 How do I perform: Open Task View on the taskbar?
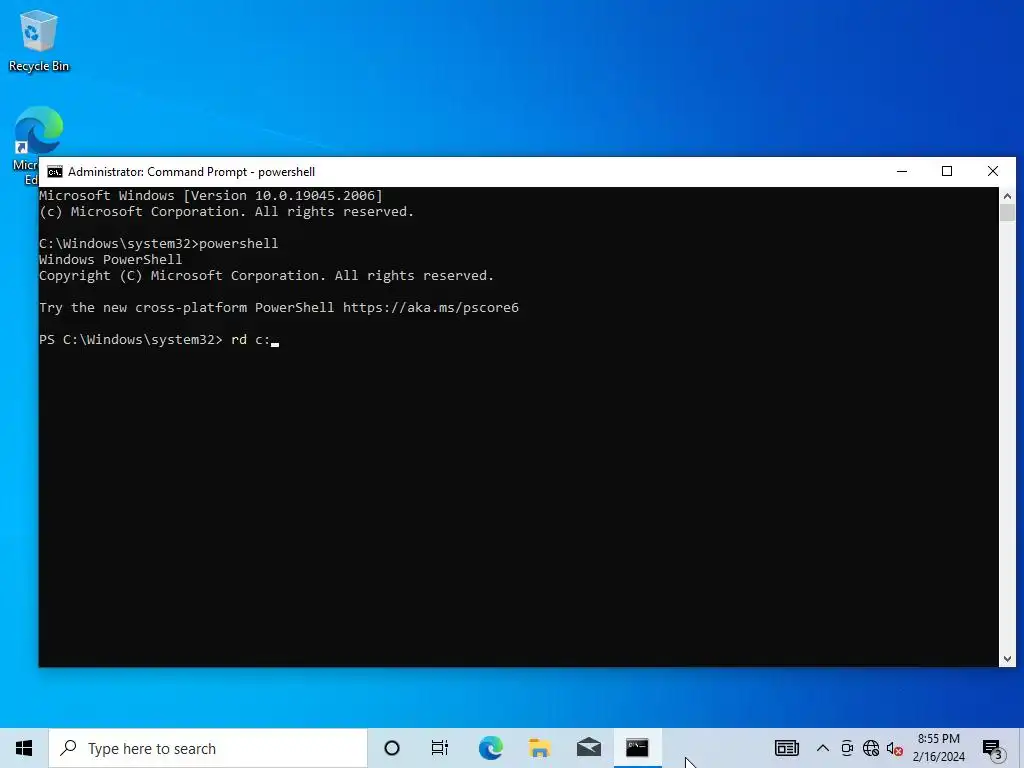[x=440, y=748]
